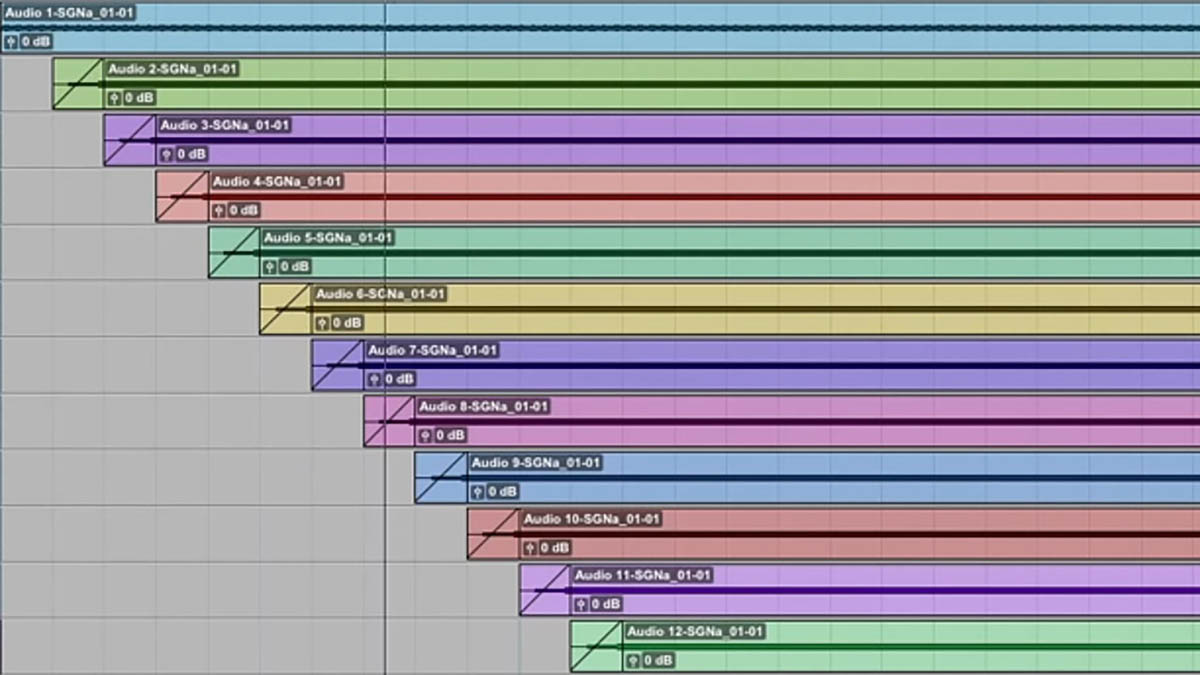Click the clip gain icon on Audio 11-SGNa_01-01
Screen dimensions: 1200x675
(582, 604)
